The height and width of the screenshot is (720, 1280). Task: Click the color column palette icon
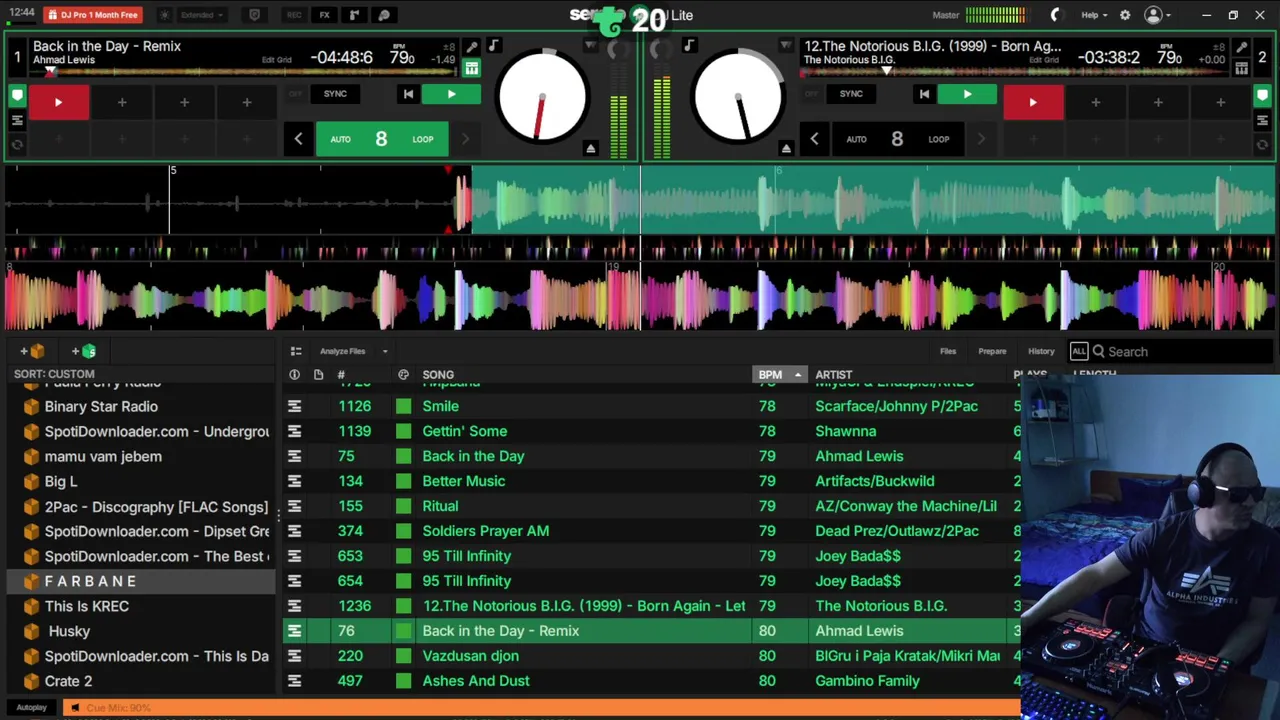pos(403,375)
